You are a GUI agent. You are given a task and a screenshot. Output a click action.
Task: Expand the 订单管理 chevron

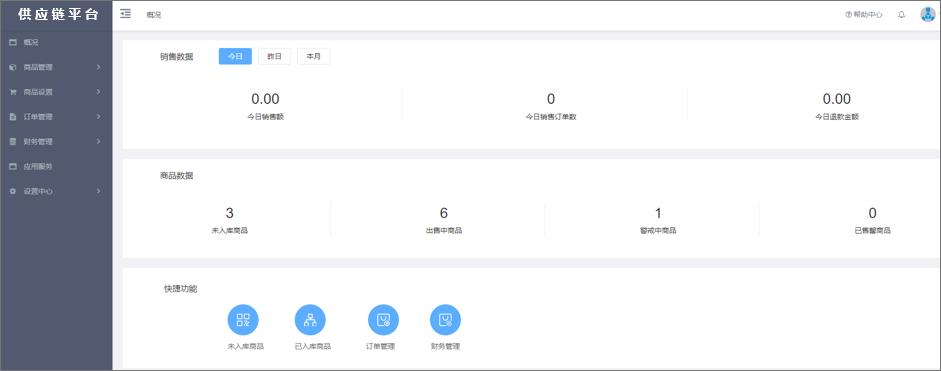click(x=98, y=116)
